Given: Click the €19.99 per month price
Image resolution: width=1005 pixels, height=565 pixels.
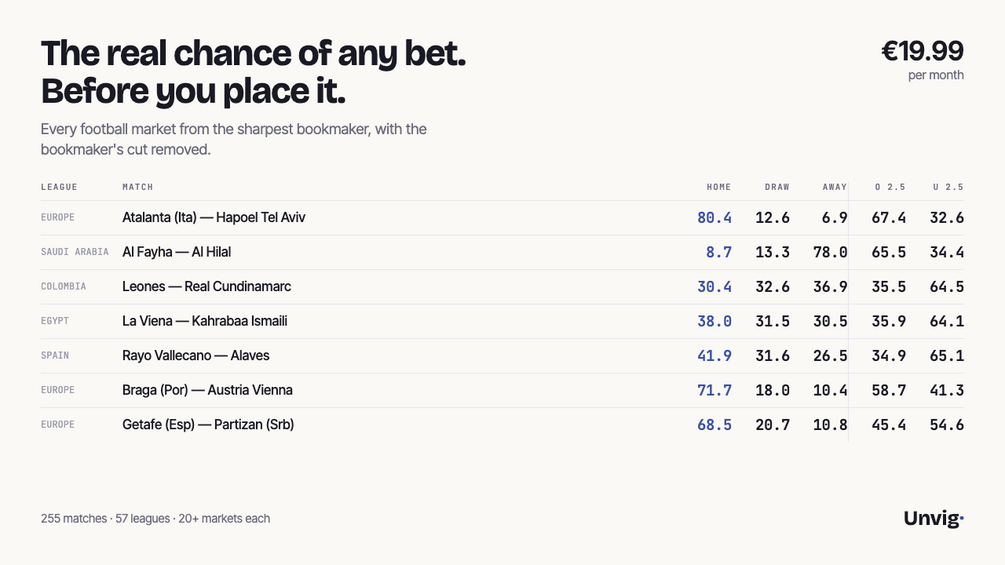Looking at the screenshot, I should 922,60.
